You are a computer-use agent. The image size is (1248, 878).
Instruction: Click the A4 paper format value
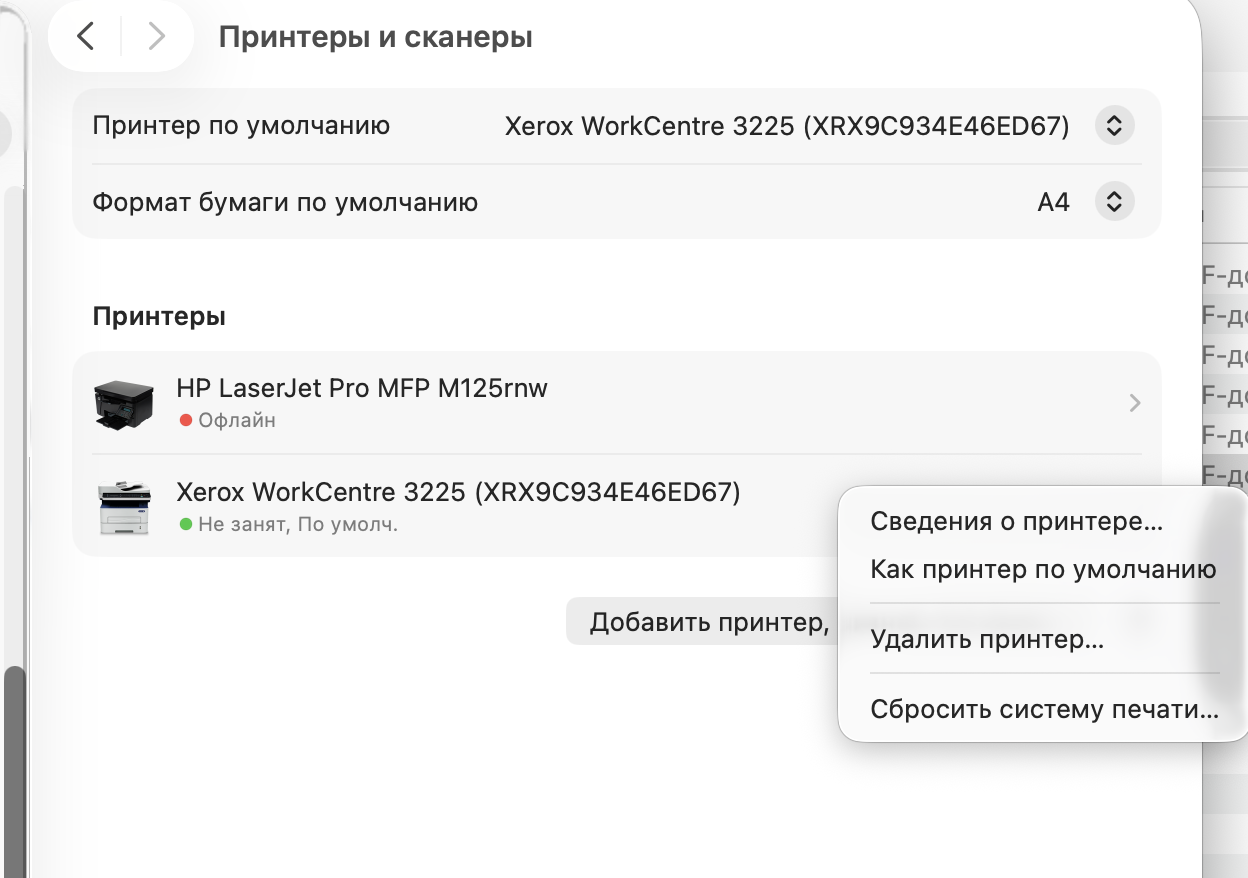pyautogui.click(x=1053, y=203)
